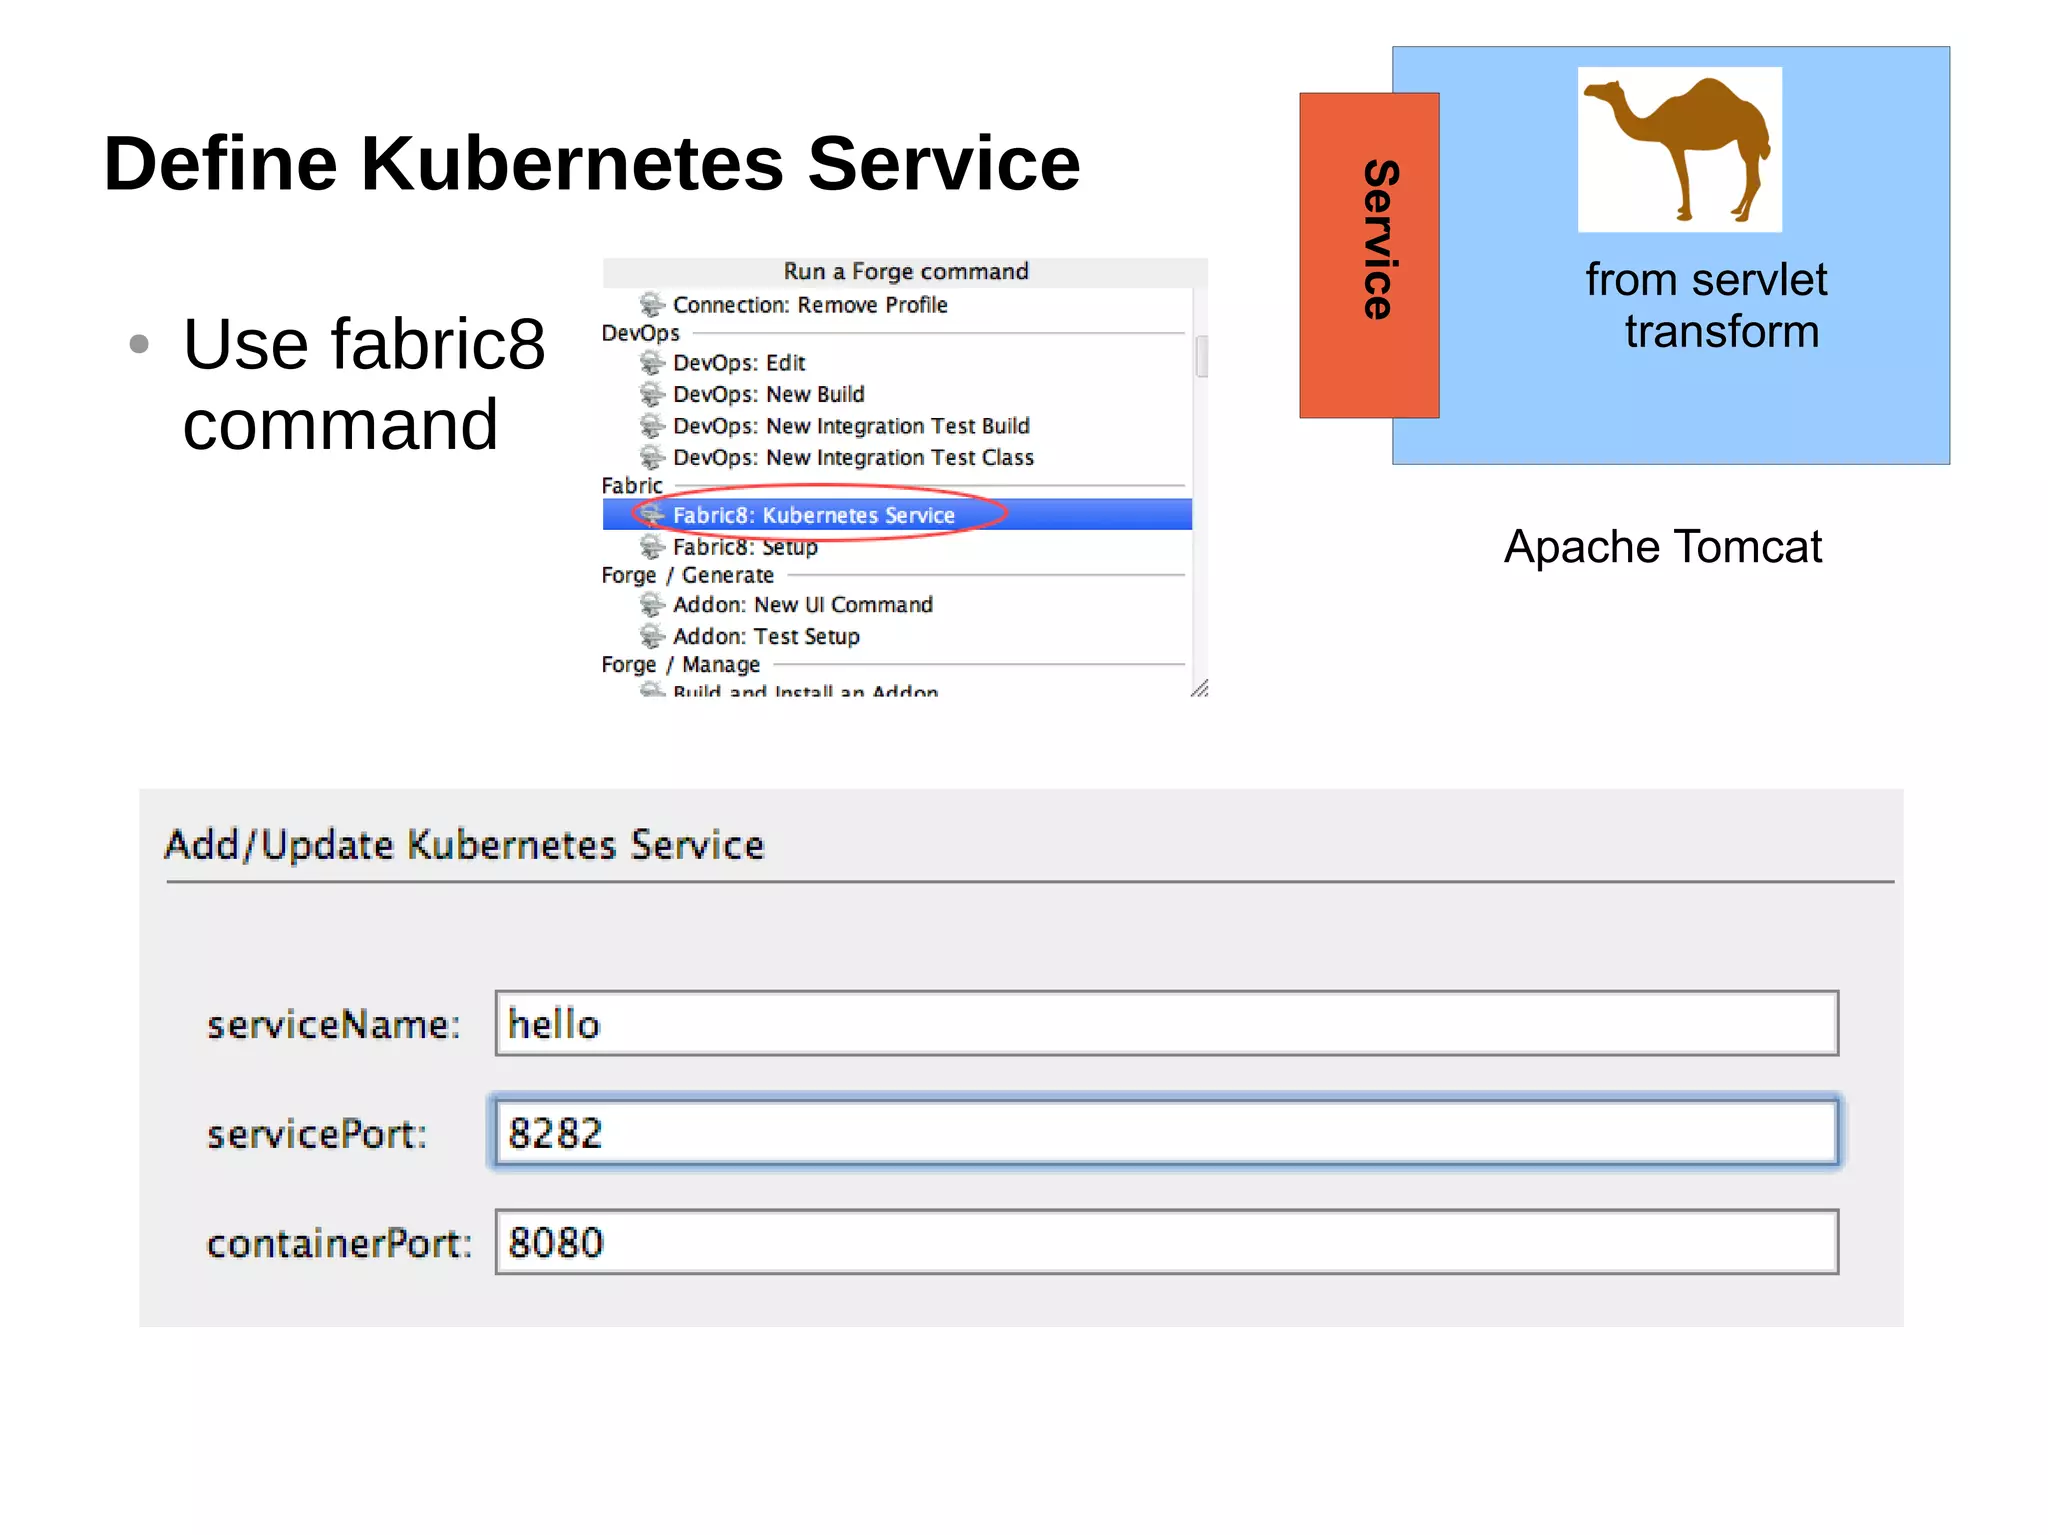2048x1535 pixels.
Task: Pick Addon: Test Setup from command list
Action: (x=766, y=636)
